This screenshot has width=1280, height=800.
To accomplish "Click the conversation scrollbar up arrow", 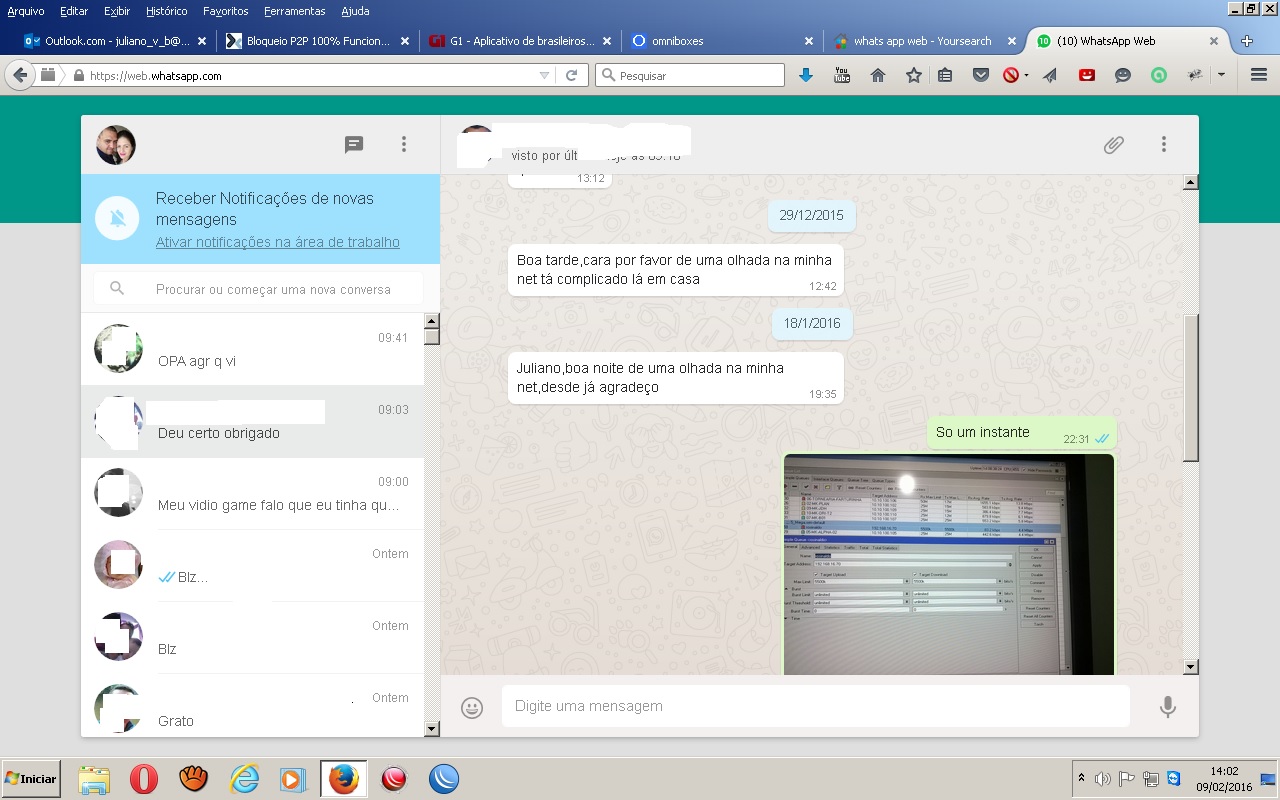I will pyautogui.click(x=1190, y=182).
